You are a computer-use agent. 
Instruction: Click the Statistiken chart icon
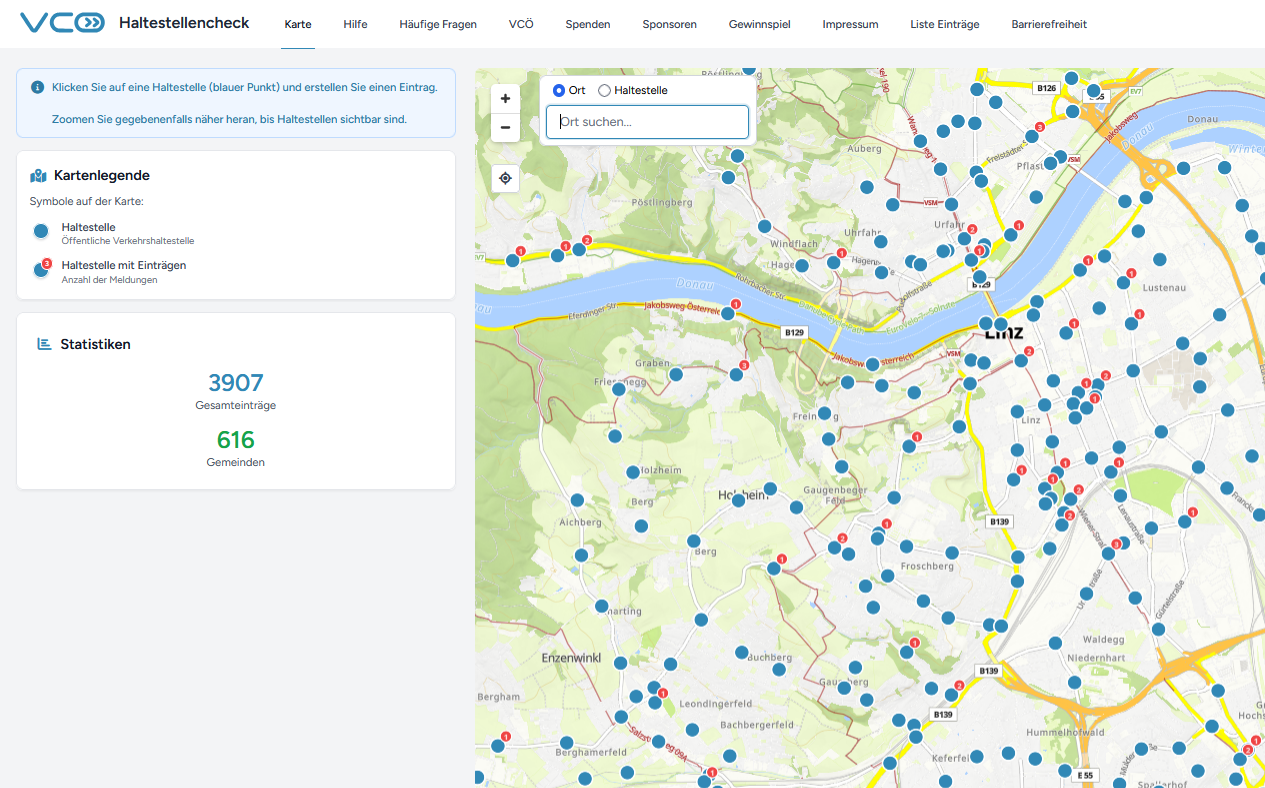(x=44, y=344)
